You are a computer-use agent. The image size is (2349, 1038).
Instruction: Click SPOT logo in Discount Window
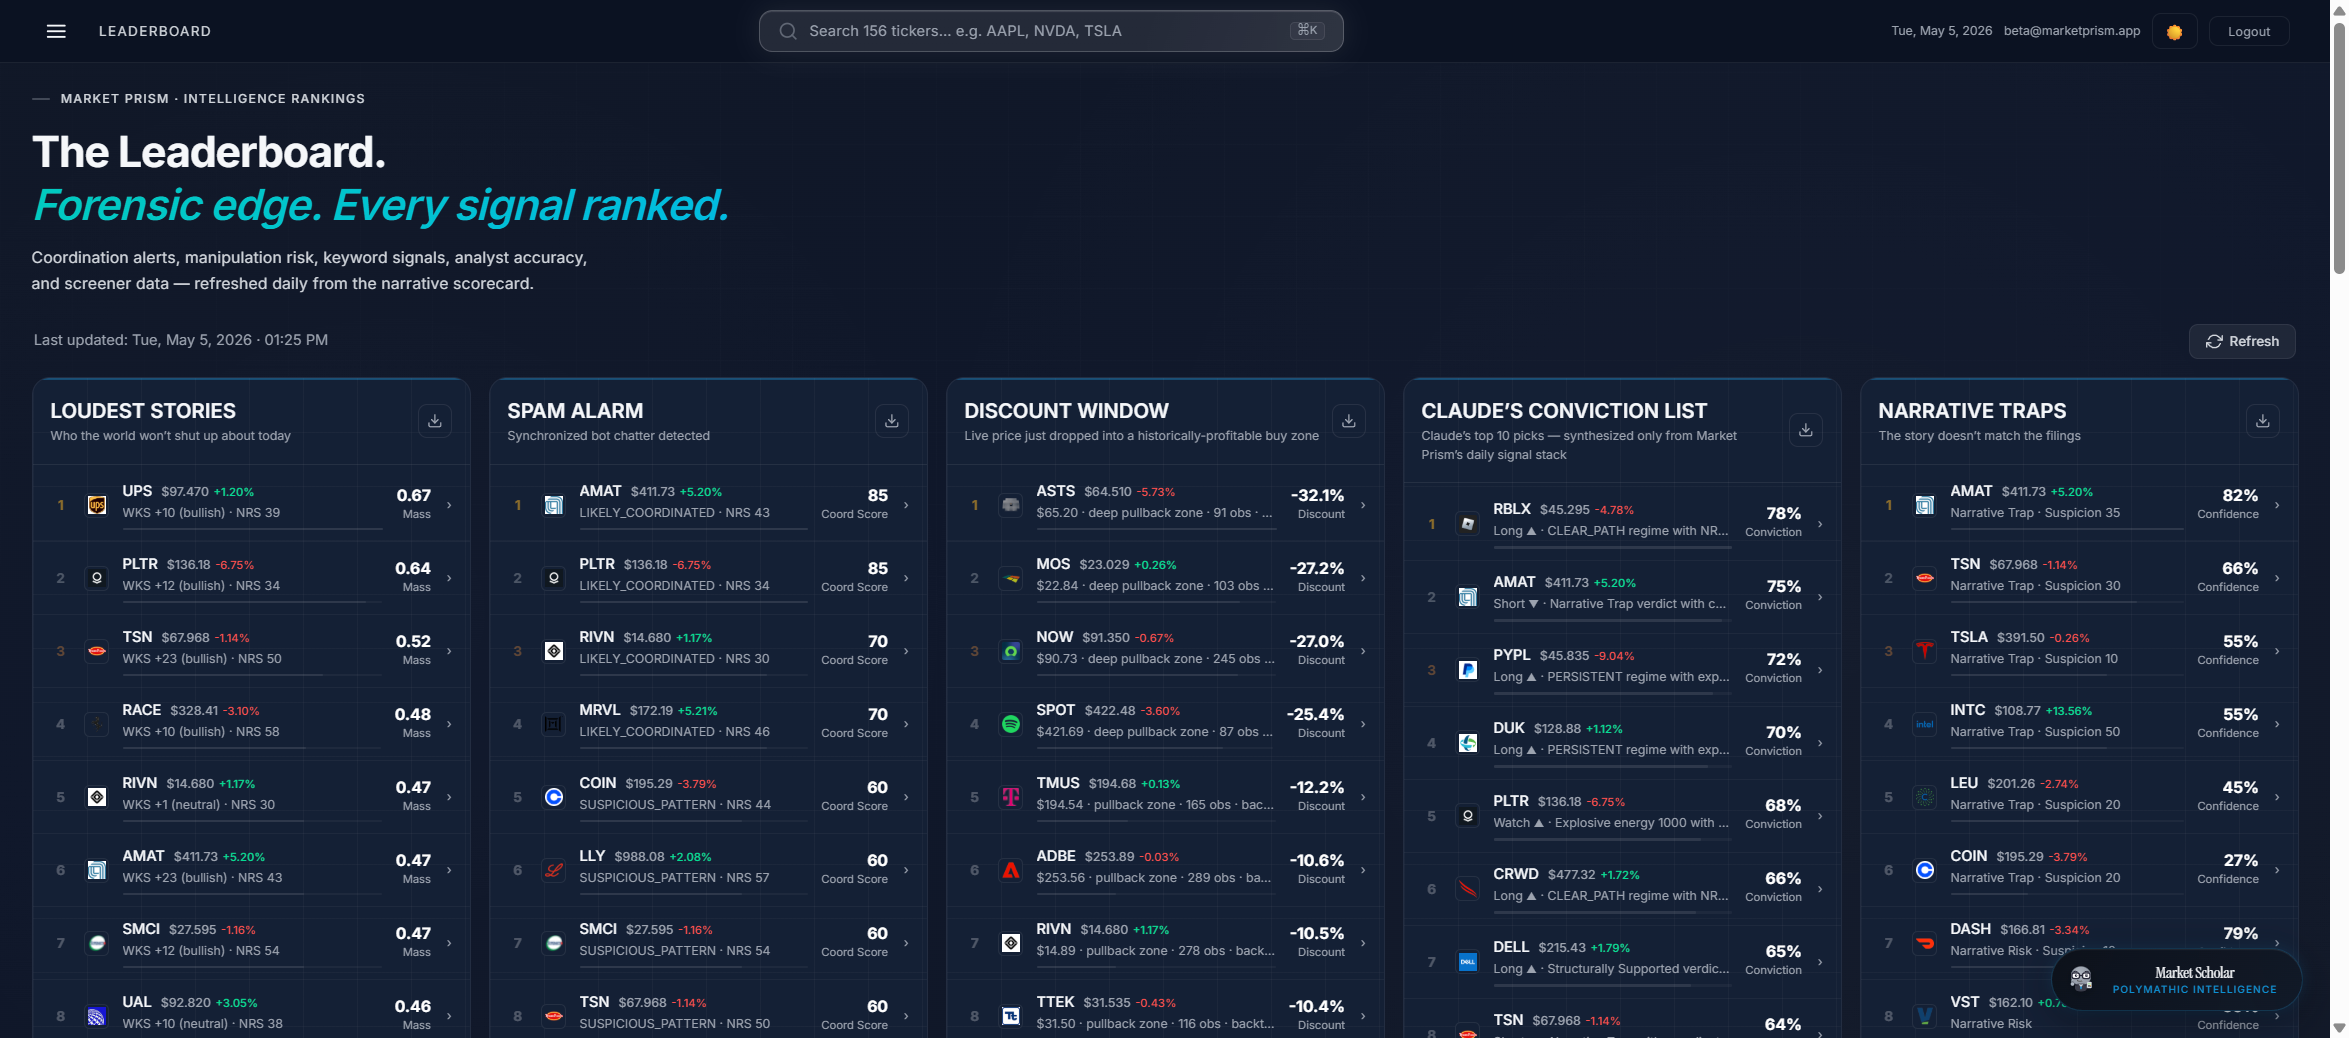[x=1011, y=724]
